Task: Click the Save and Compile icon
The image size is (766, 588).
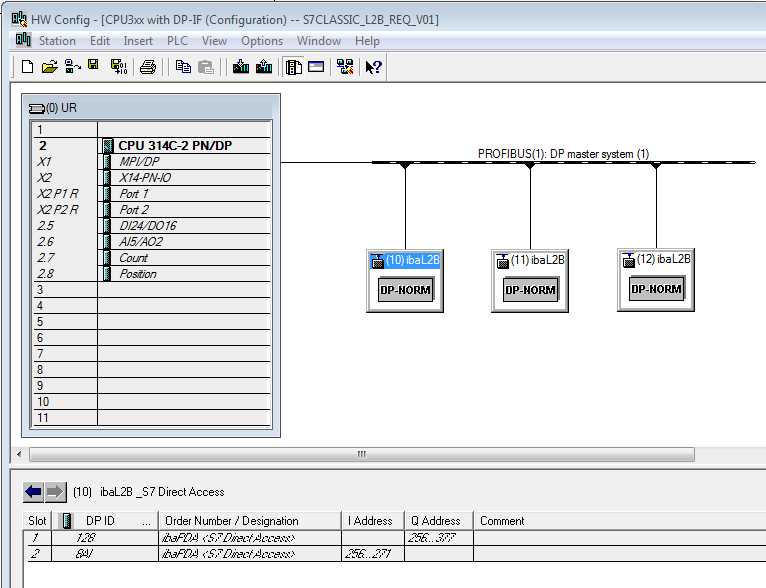Action: 118,67
